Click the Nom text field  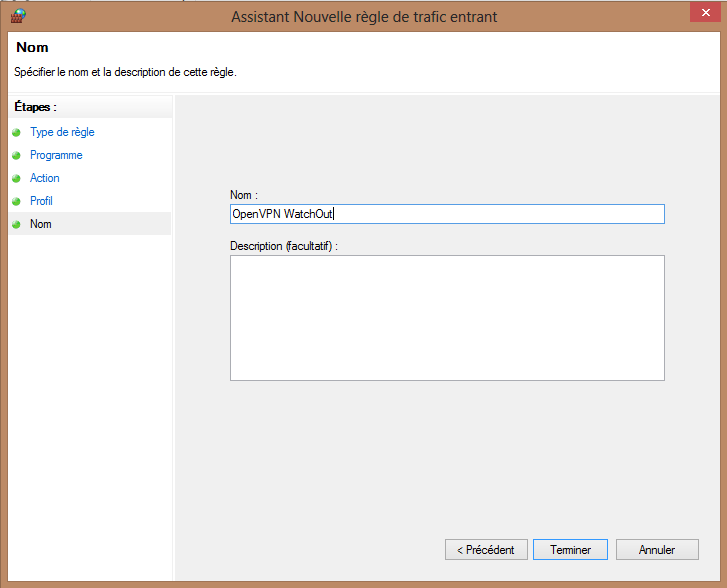click(447, 214)
